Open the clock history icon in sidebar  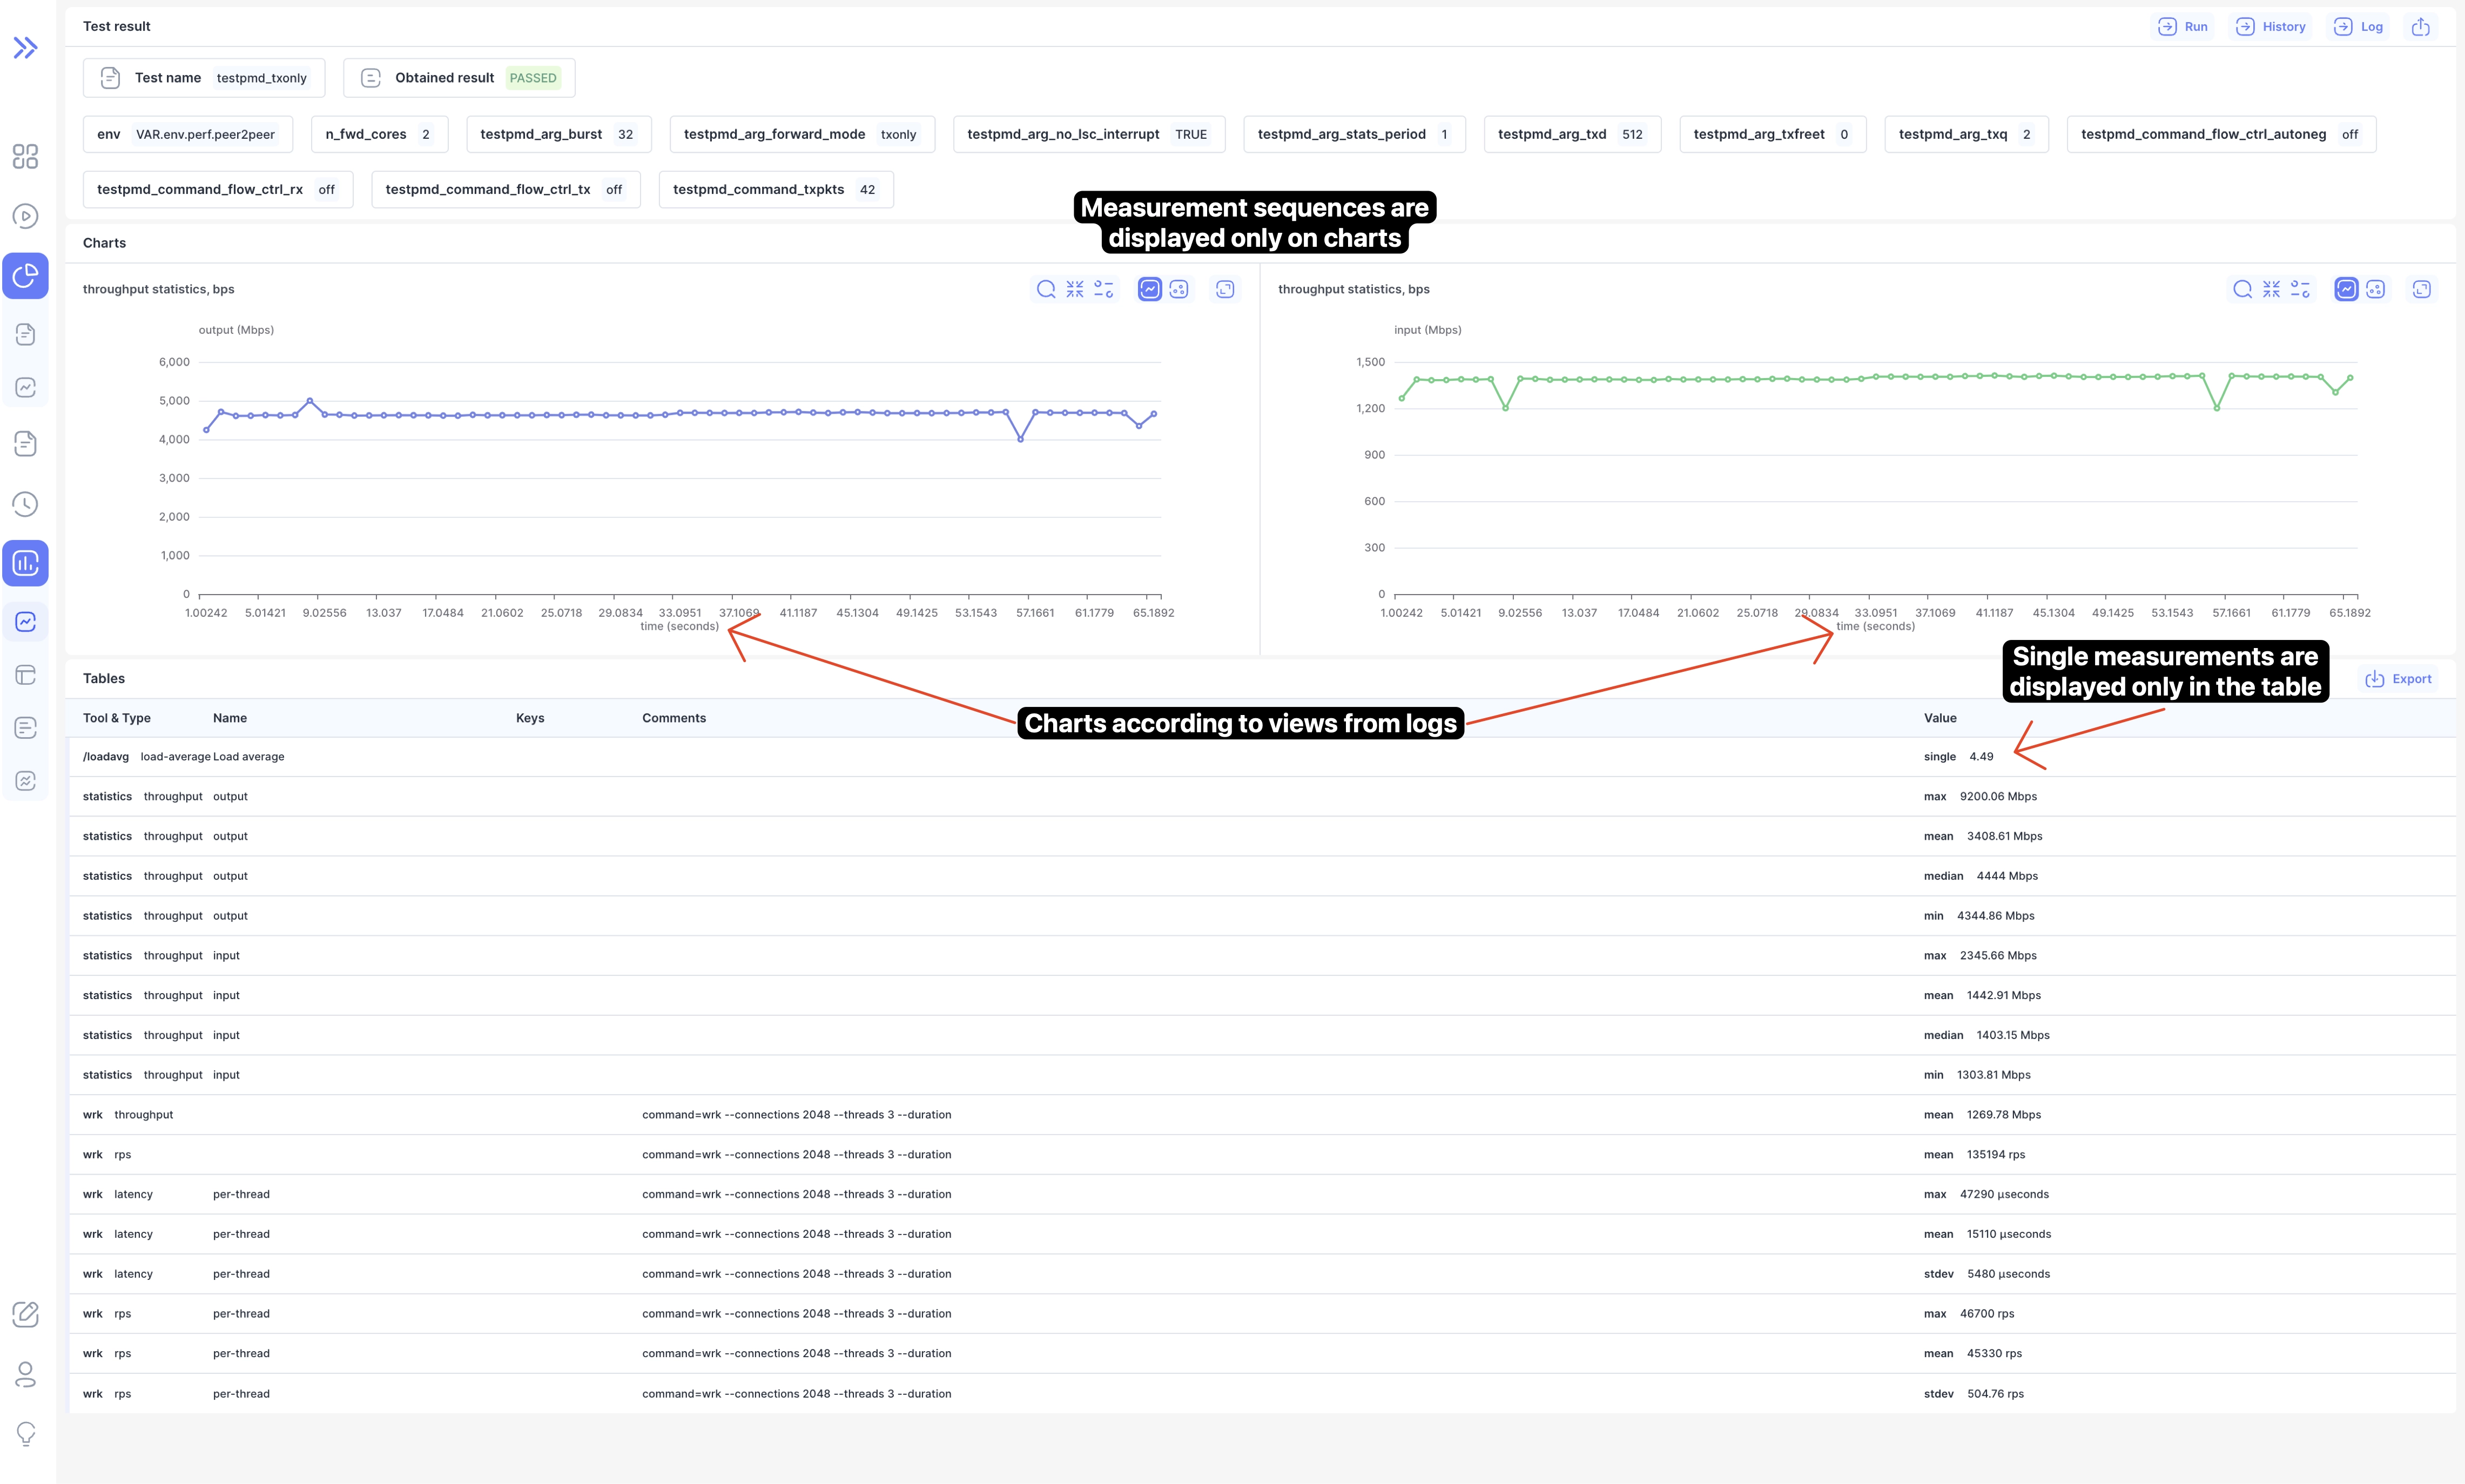pos(25,504)
